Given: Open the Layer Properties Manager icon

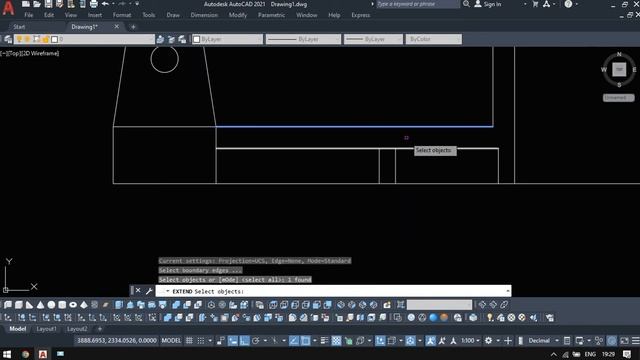Looking at the screenshot, I should tap(8, 39).
